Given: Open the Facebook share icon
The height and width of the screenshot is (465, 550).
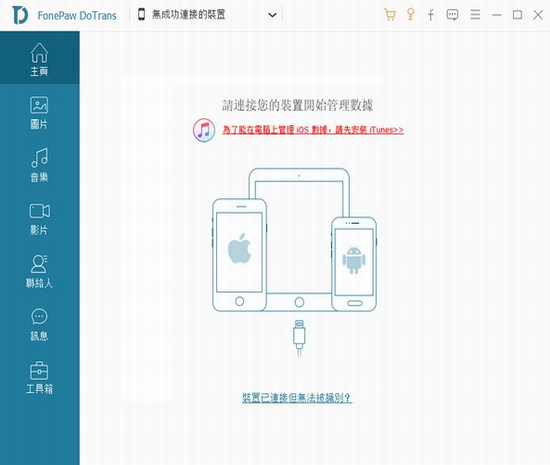Looking at the screenshot, I should tap(431, 15).
